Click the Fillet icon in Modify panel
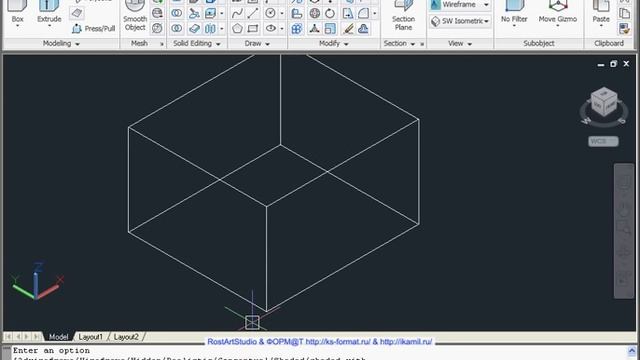The width and height of the screenshot is (640, 360). click(x=364, y=13)
